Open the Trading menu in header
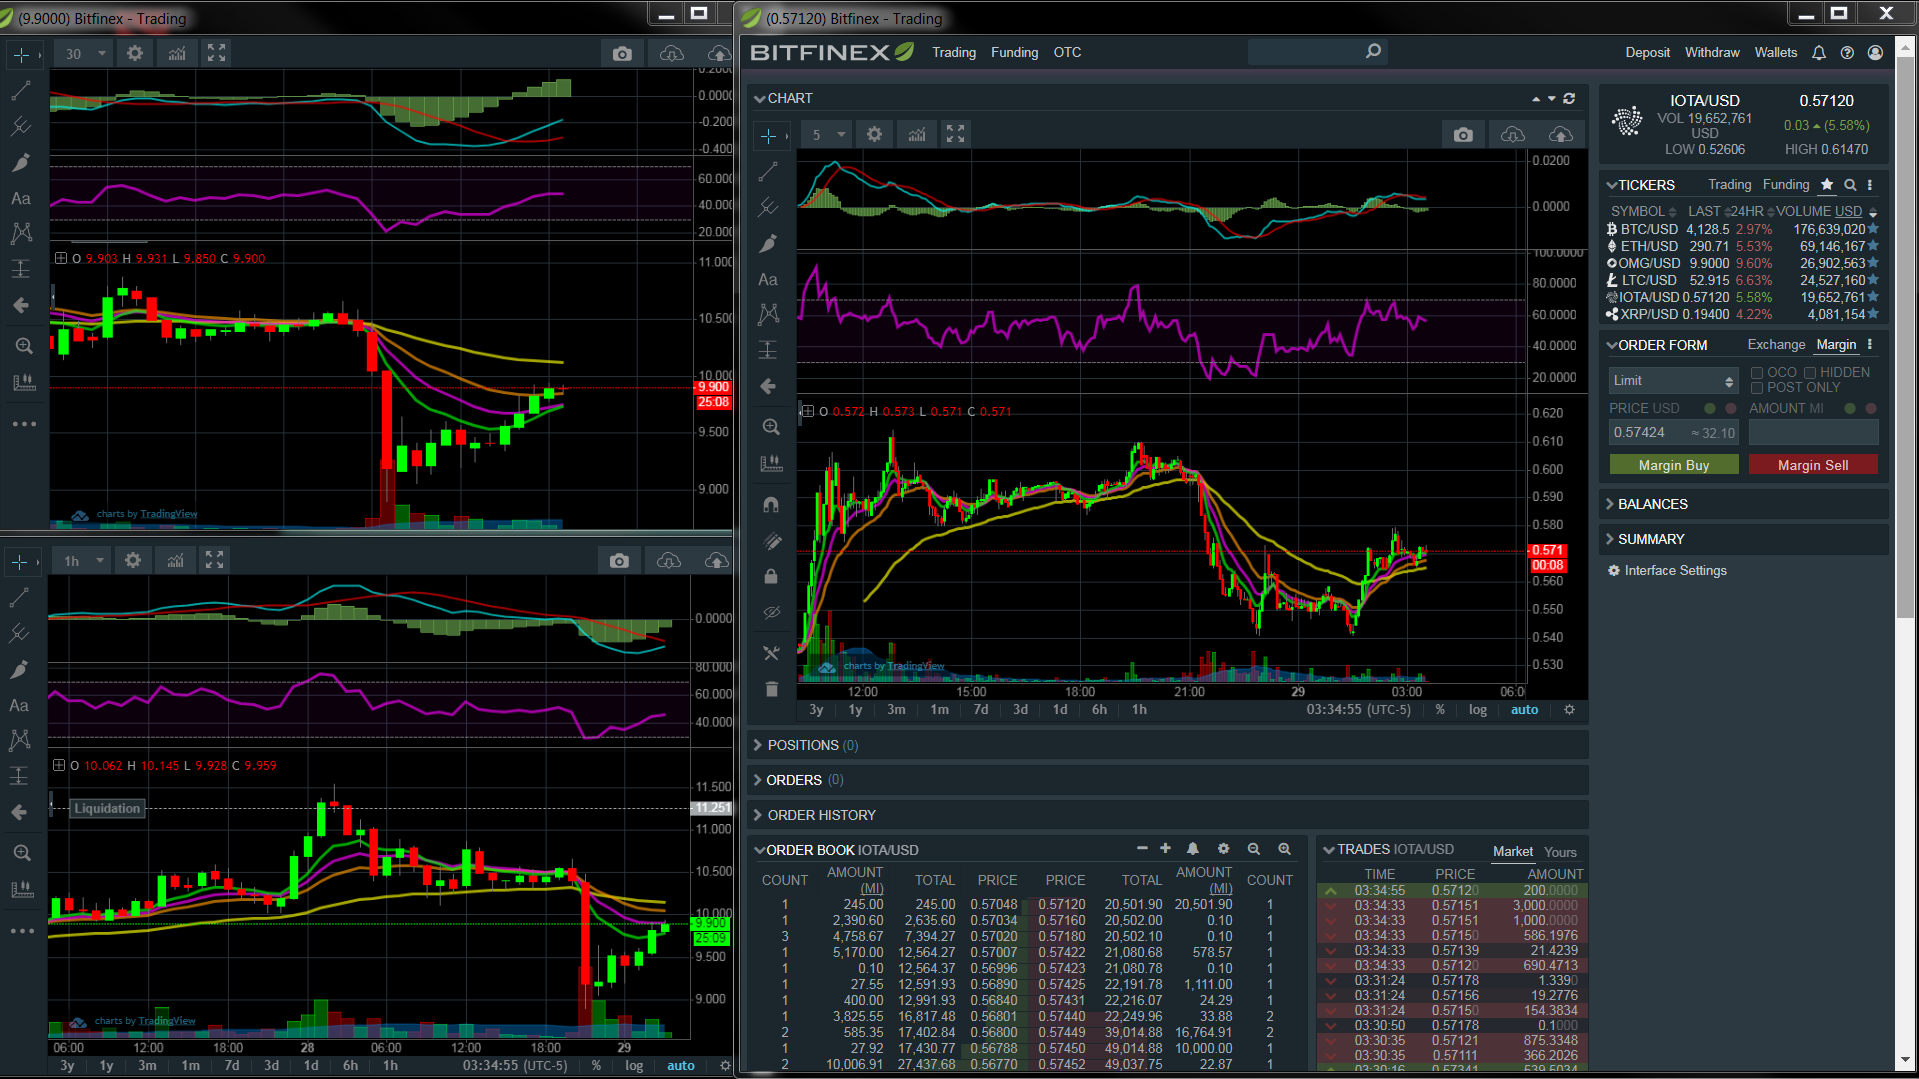The height and width of the screenshot is (1079, 1919). [x=954, y=52]
